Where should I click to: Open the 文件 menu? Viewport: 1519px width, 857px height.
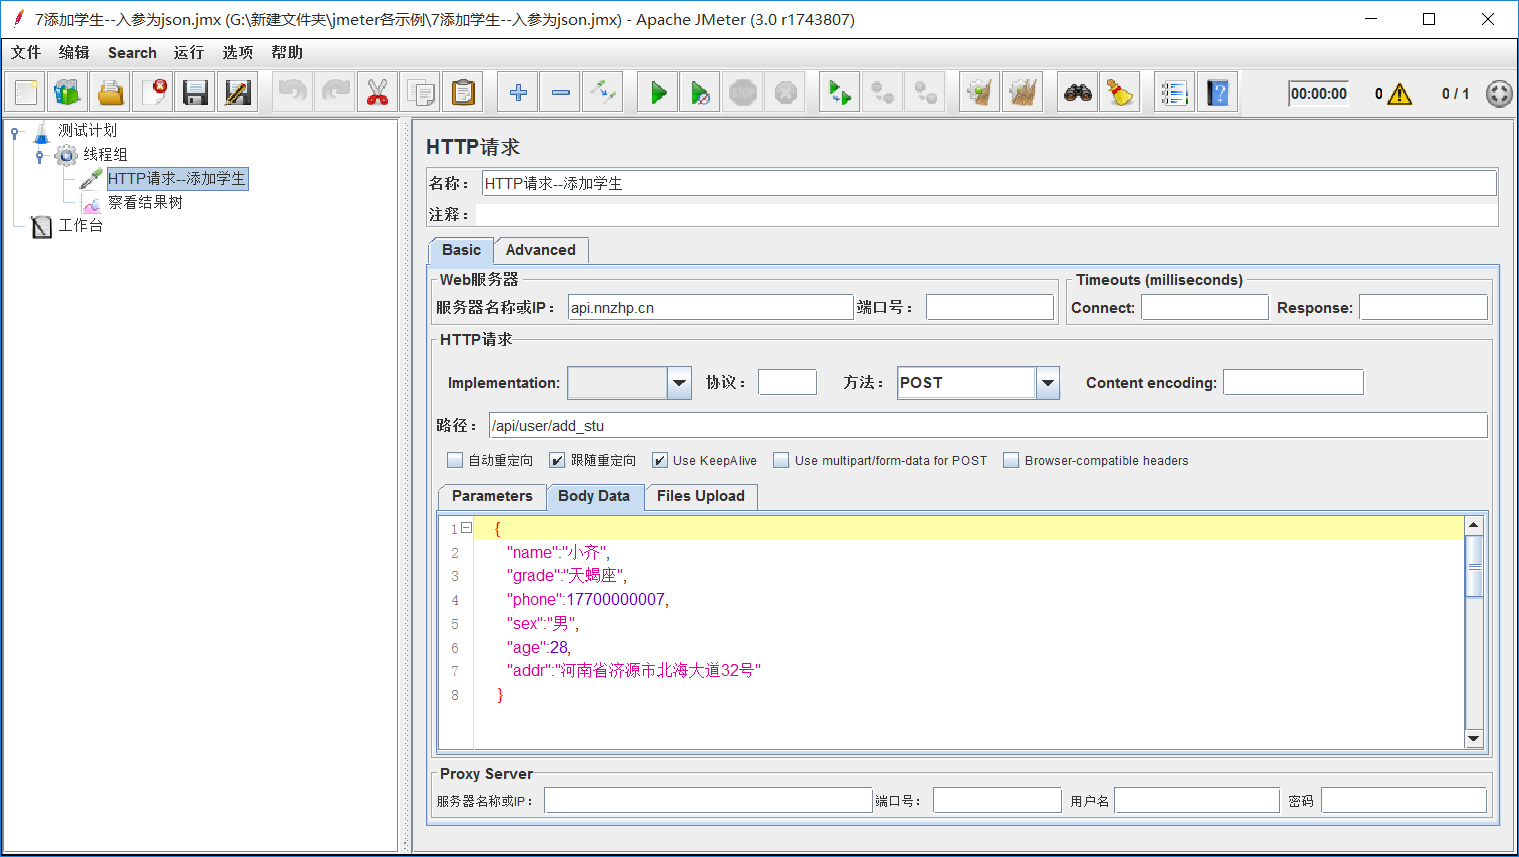tap(26, 52)
